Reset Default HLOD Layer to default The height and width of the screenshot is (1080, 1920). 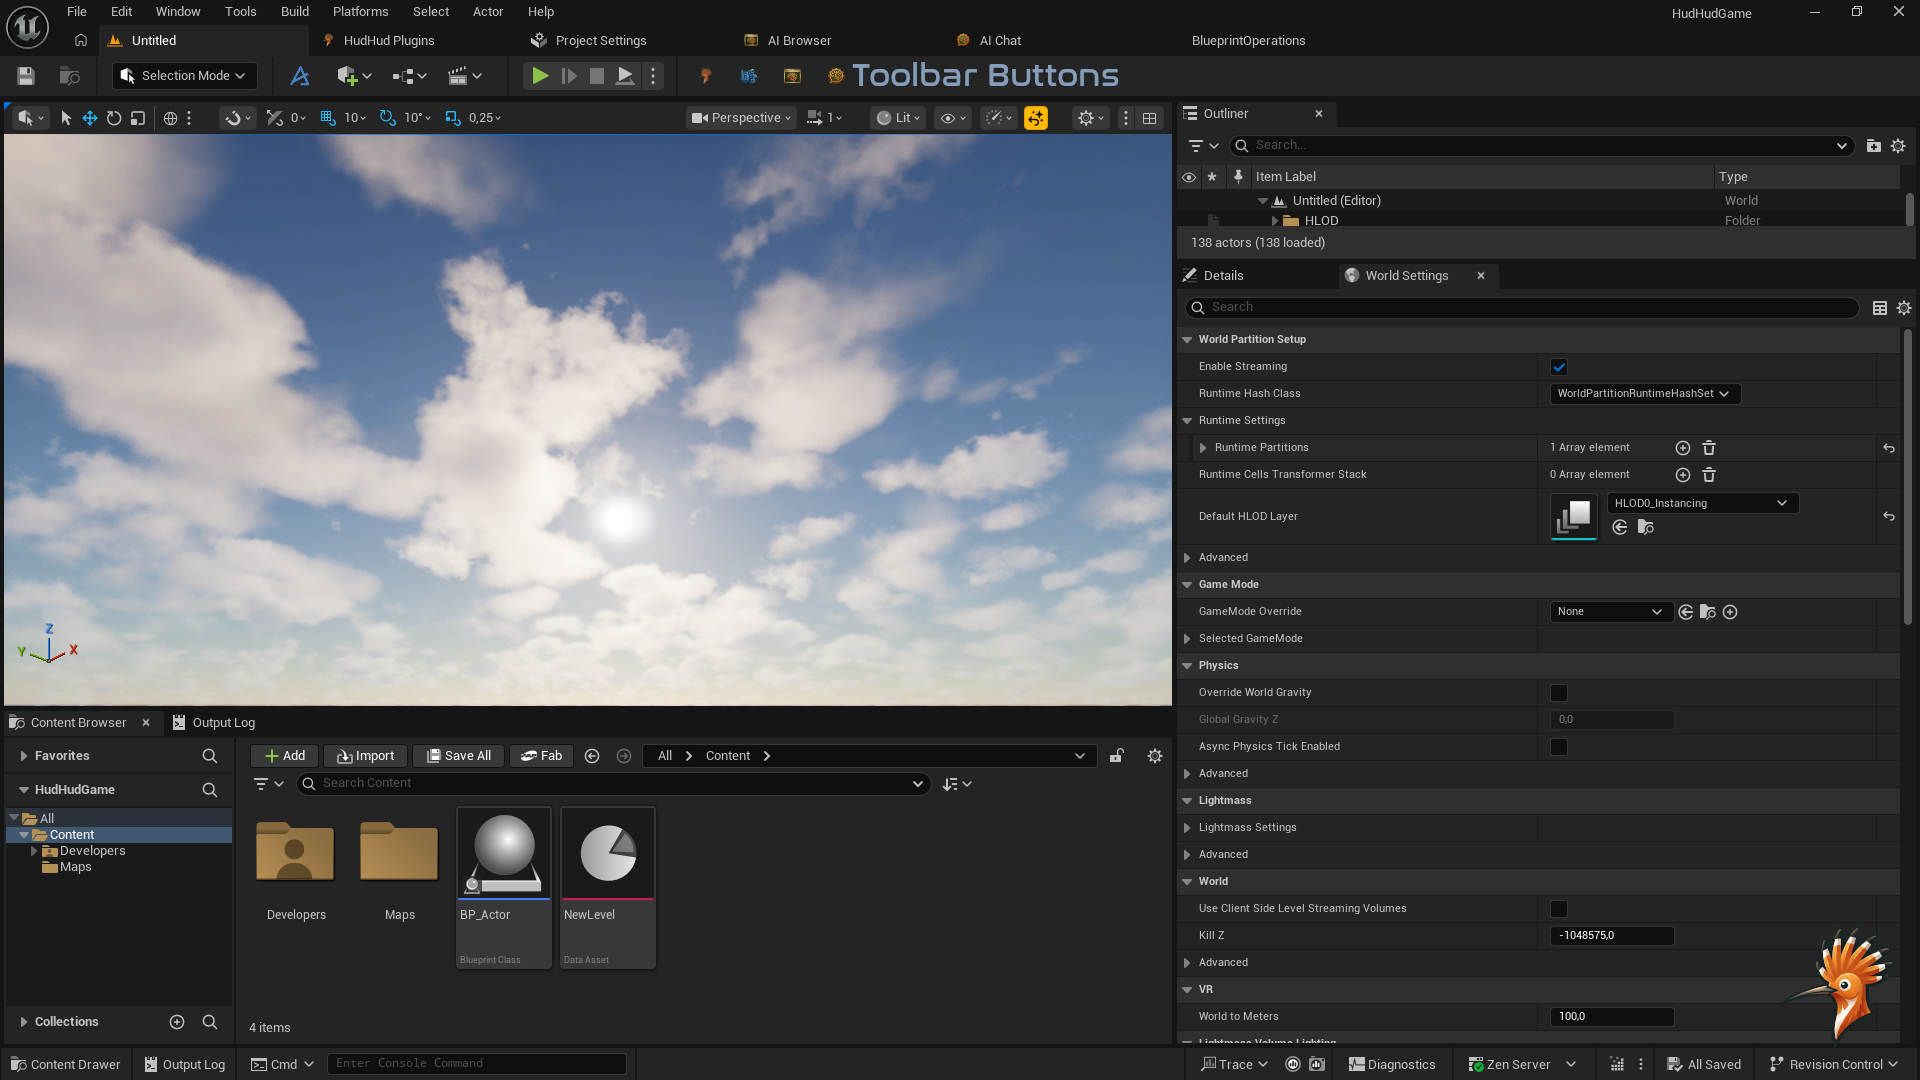(1889, 517)
